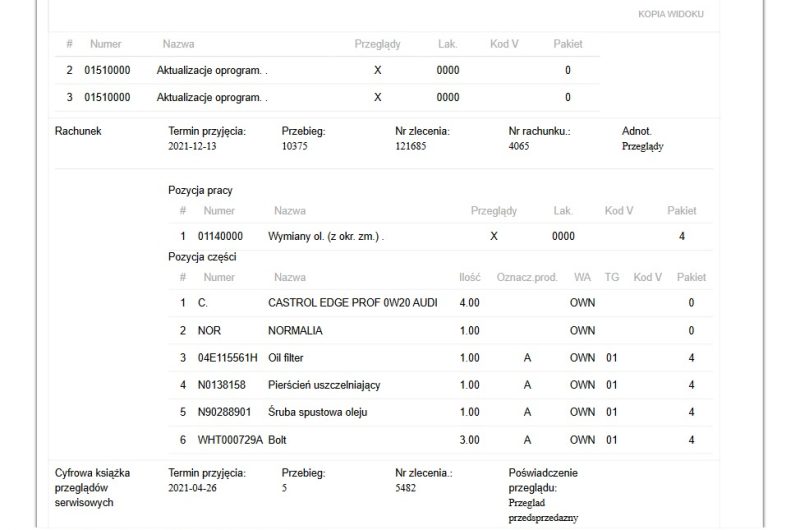Select the Aktualizacje oprogram. row number 3
Screen dimensions: 800x530
327,97
